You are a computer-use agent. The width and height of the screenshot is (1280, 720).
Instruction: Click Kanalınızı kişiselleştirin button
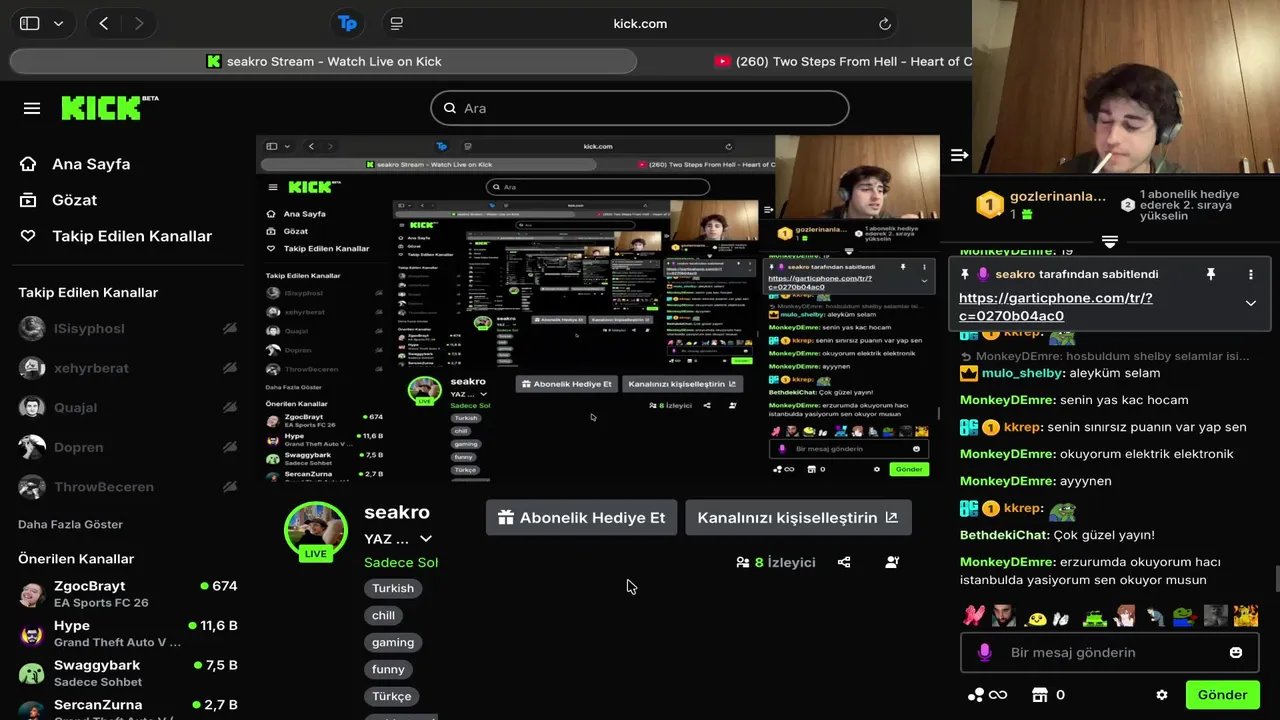coord(798,518)
